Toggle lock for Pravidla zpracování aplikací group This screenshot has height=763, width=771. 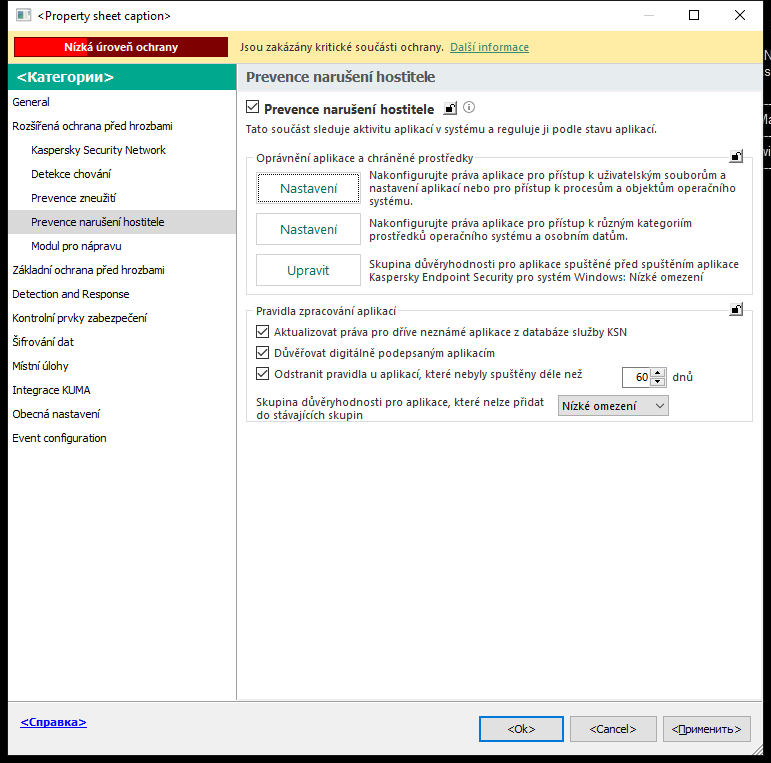736,309
